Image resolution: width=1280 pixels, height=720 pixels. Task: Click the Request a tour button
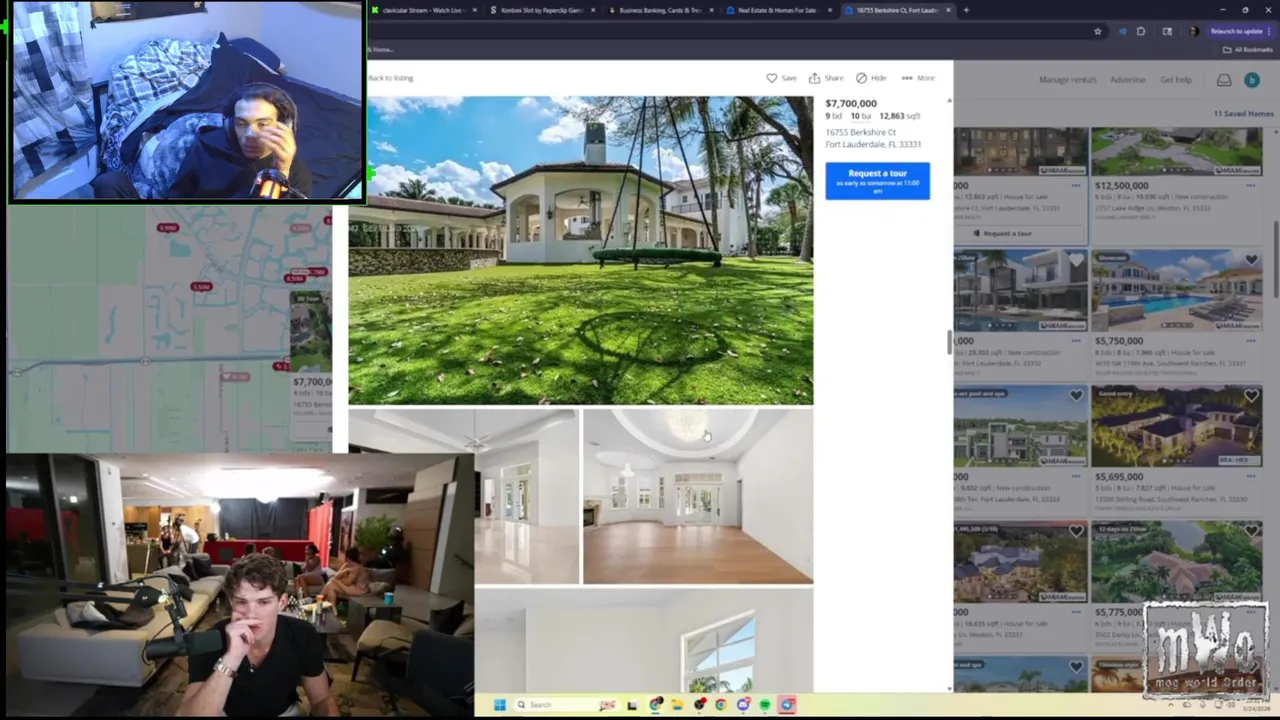coord(877,180)
